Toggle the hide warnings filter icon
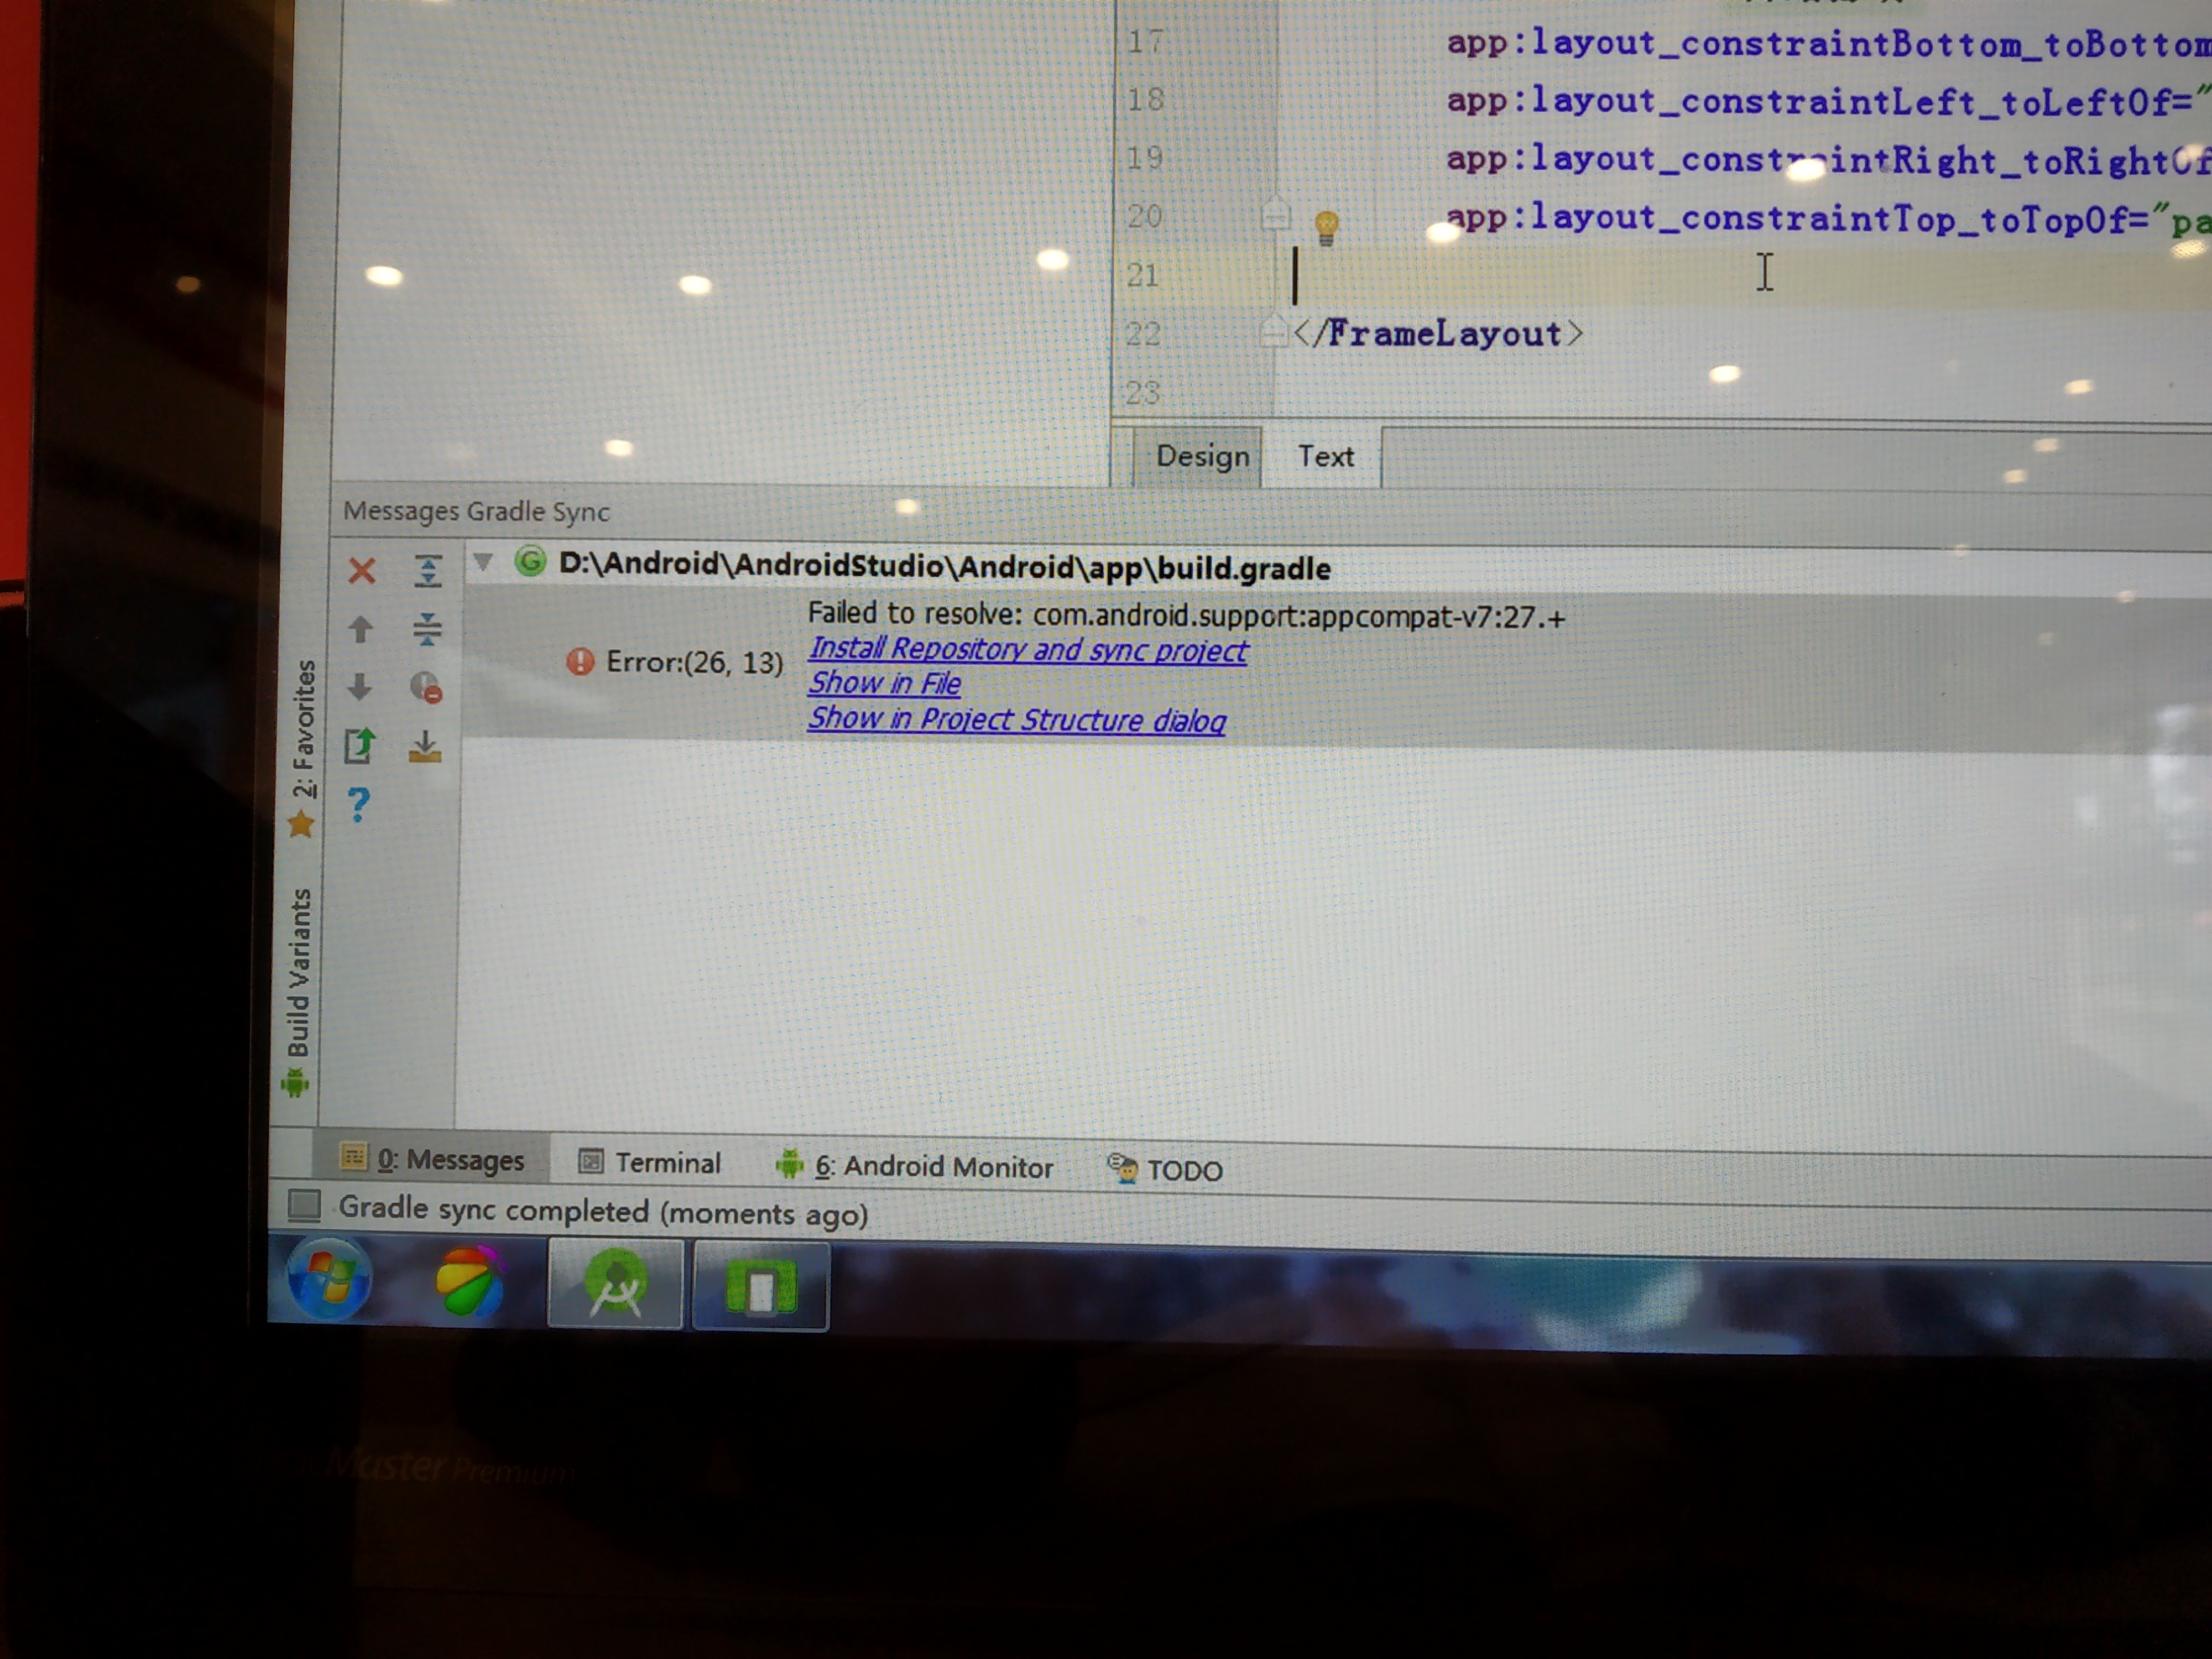 [426, 687]
